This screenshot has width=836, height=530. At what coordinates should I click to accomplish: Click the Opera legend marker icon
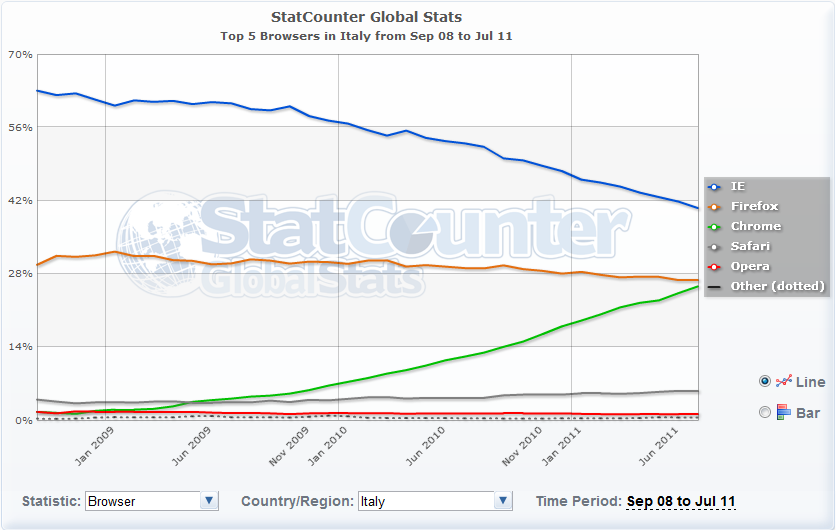pyautogui.click(x=714, y=267)
